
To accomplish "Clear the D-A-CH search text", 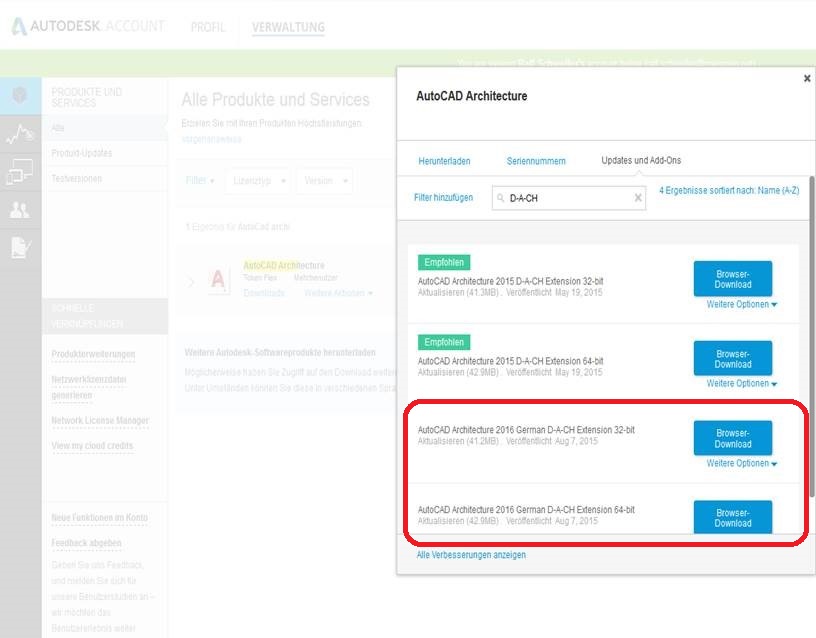I will click(x=638, y=198).
